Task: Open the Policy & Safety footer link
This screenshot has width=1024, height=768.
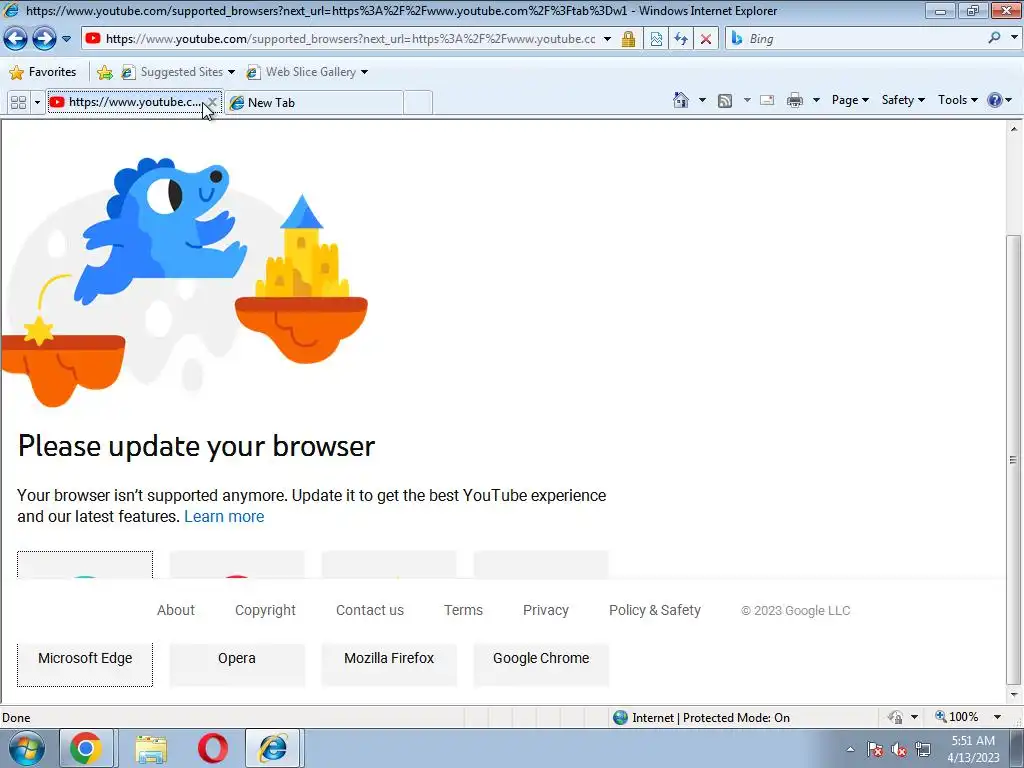Action: click(x=654, y=610)
